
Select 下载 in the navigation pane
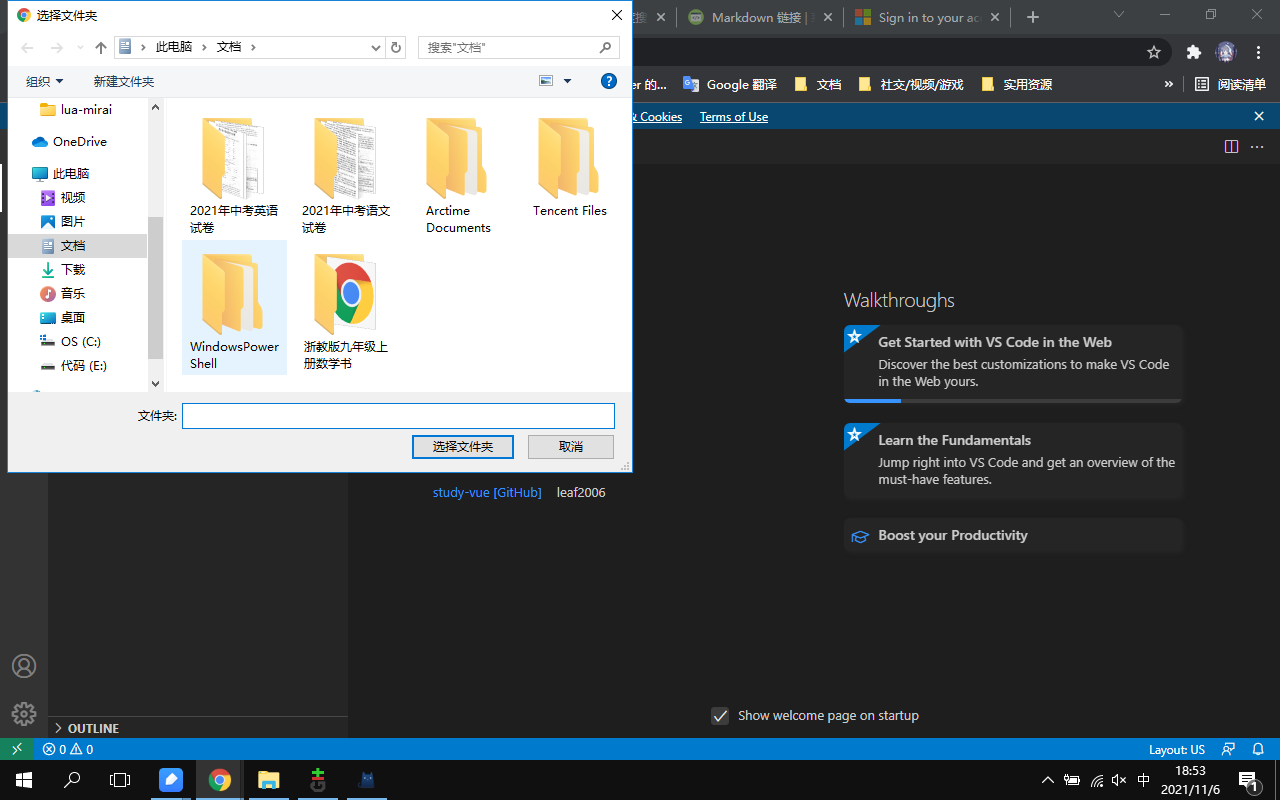click(73, 269)
